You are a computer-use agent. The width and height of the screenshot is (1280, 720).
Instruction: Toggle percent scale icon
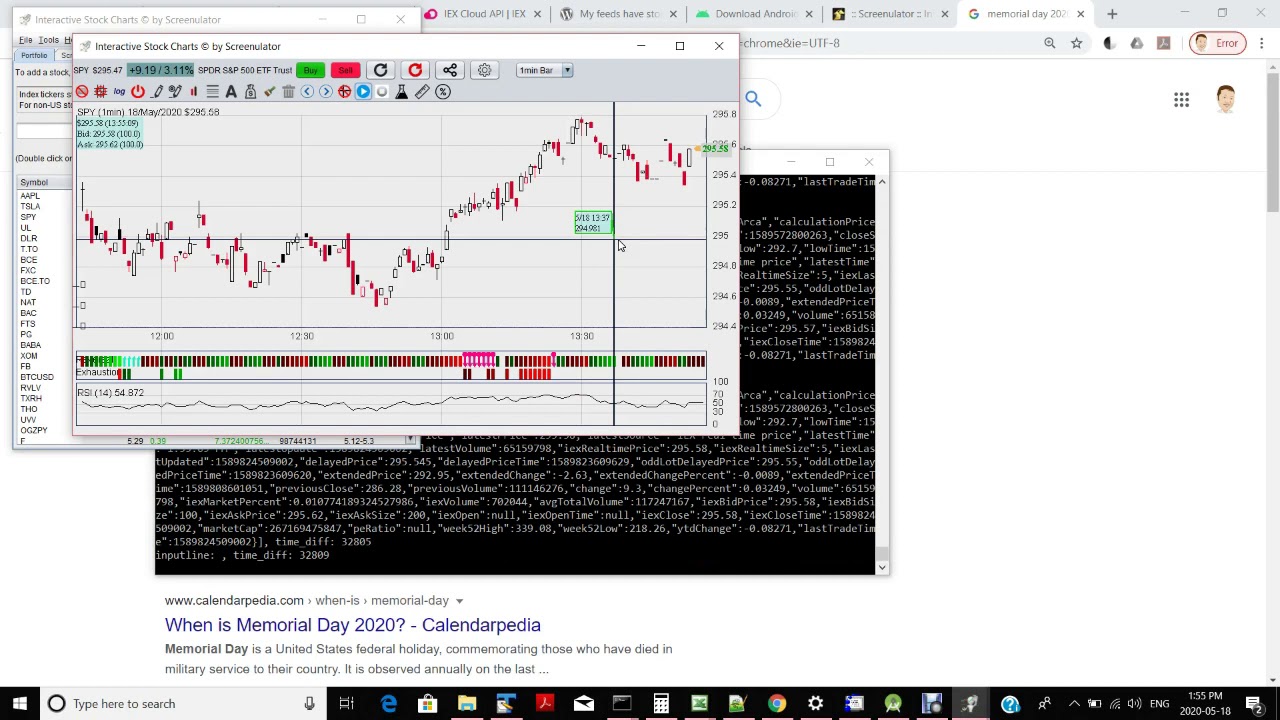click(x=443, y=91)
